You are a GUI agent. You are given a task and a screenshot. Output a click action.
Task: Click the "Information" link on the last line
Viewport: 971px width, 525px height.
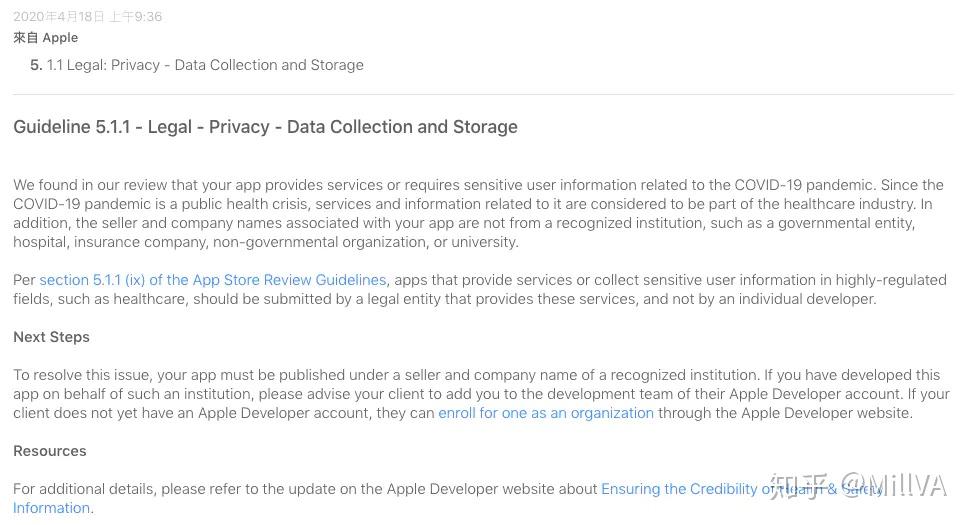point(52,508)
